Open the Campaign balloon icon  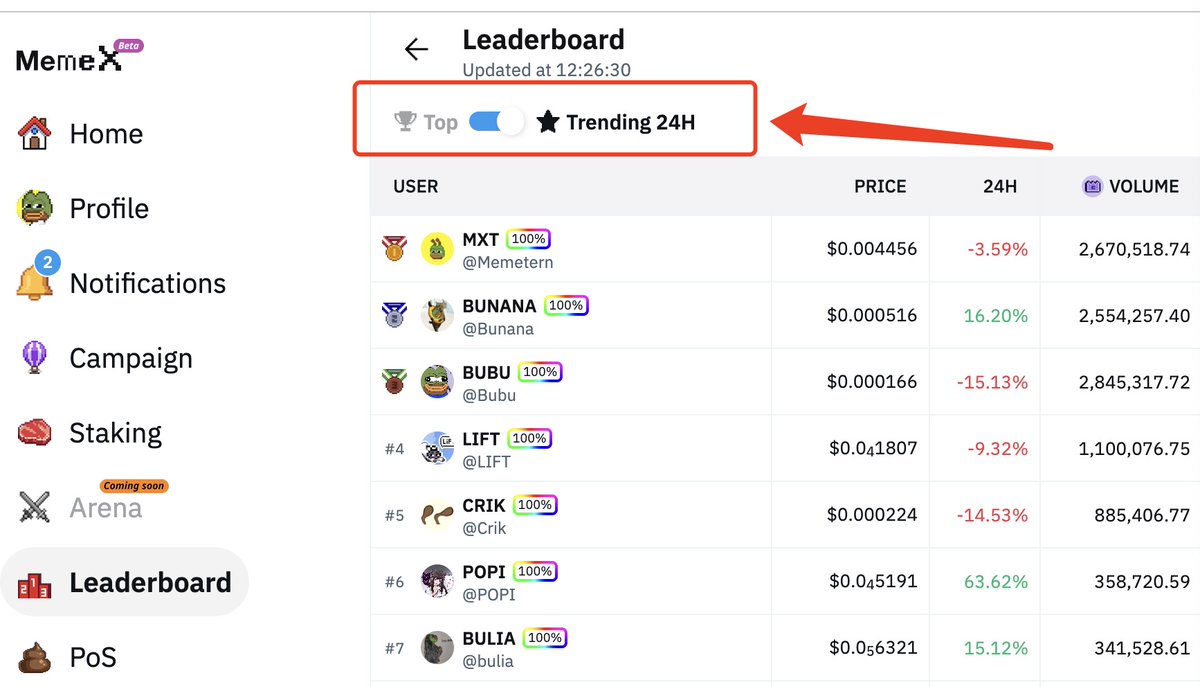(x=35, y=357)
